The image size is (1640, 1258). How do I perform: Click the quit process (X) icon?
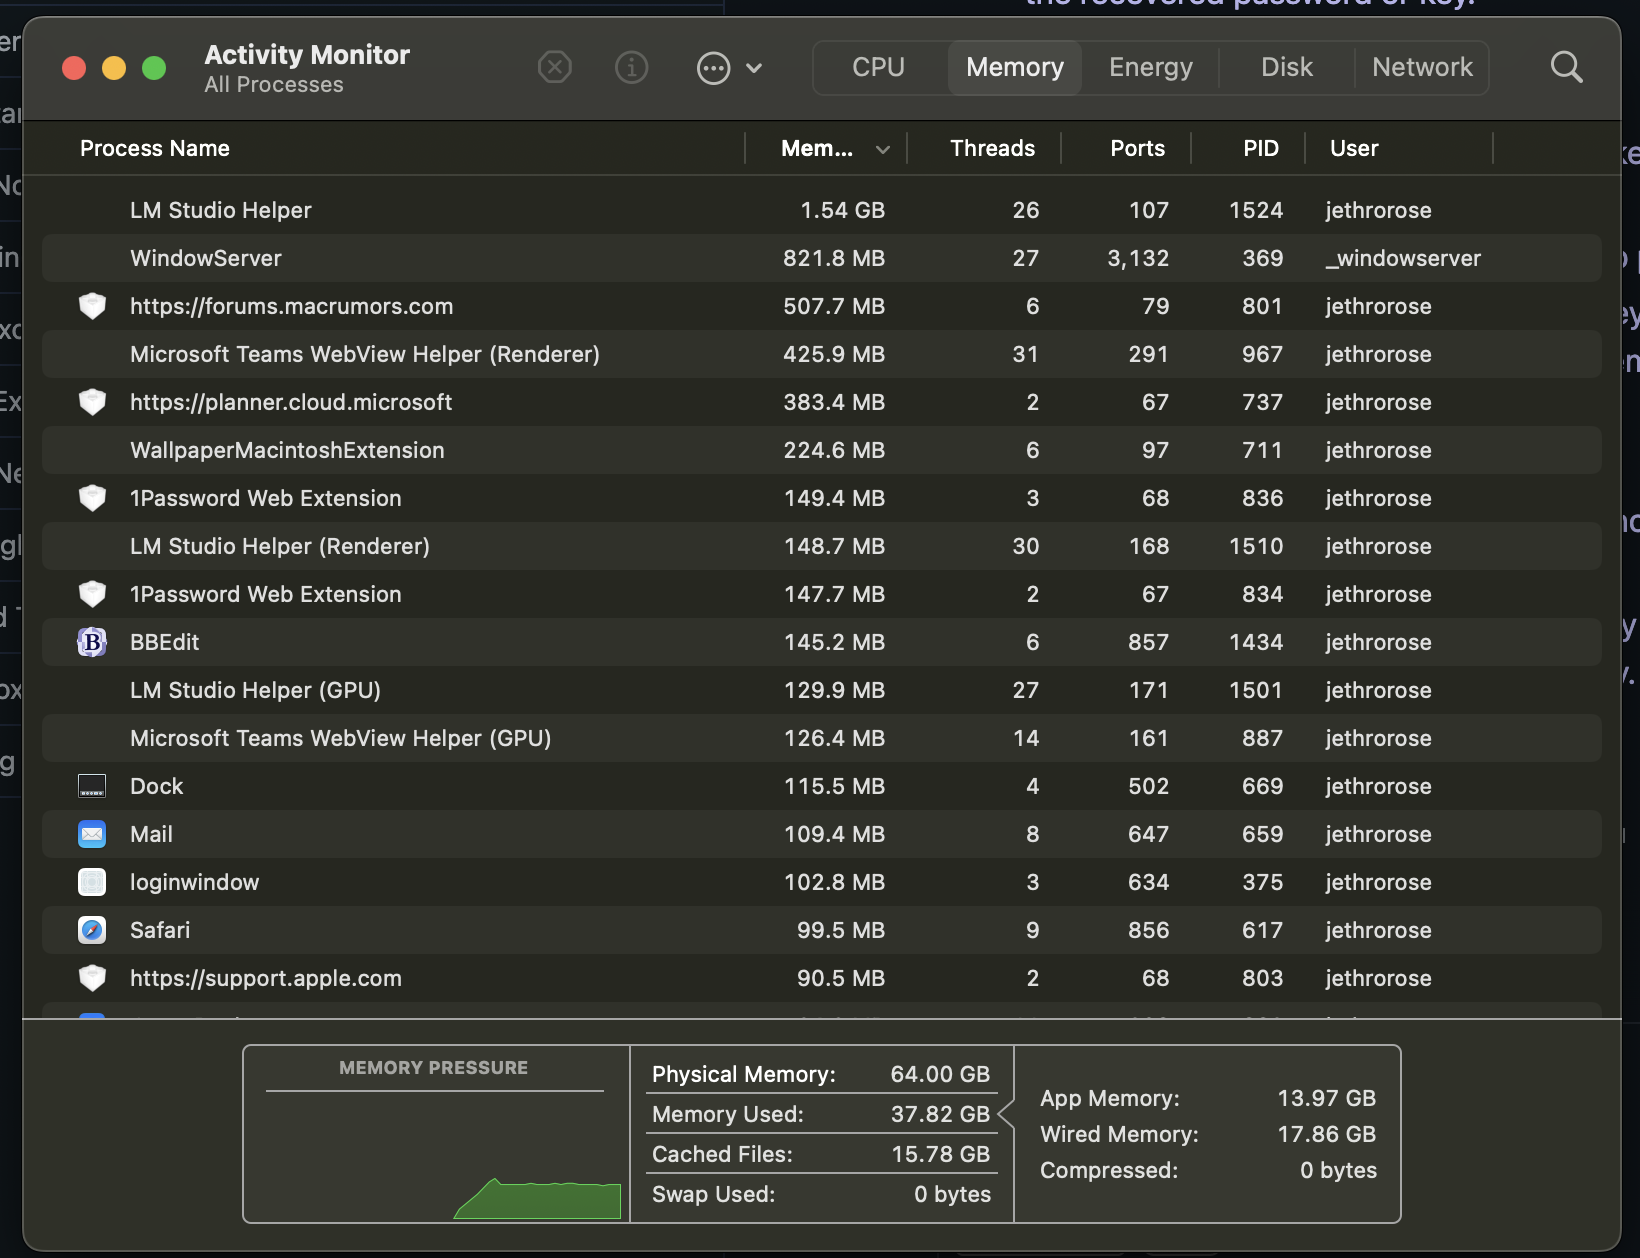(555, 67)
